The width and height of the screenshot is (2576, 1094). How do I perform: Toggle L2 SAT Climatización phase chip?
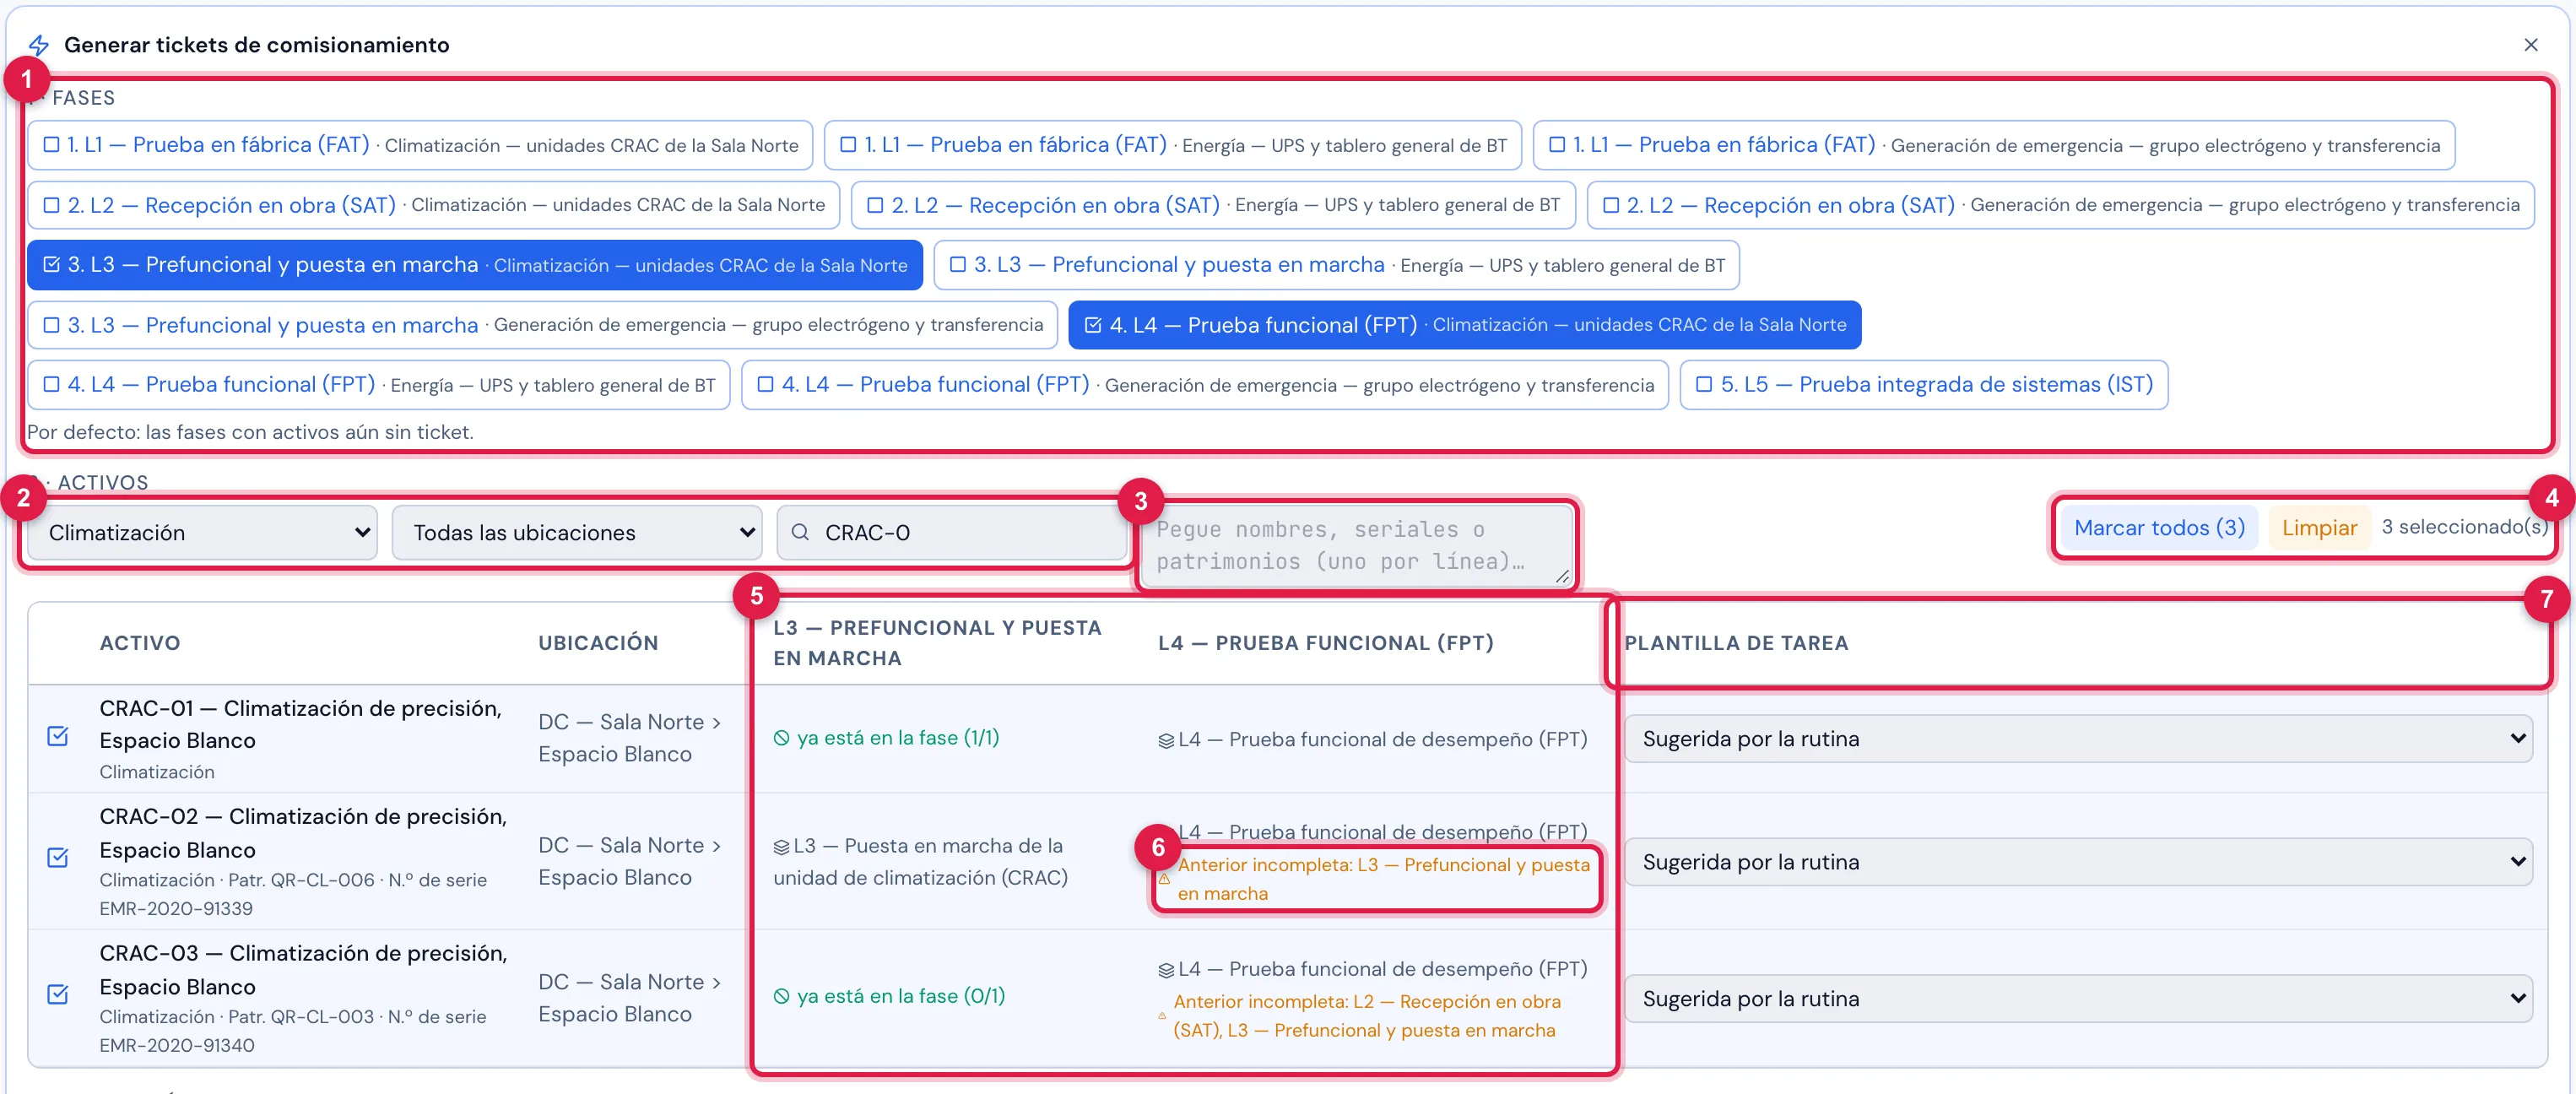[x=433, y=205]
